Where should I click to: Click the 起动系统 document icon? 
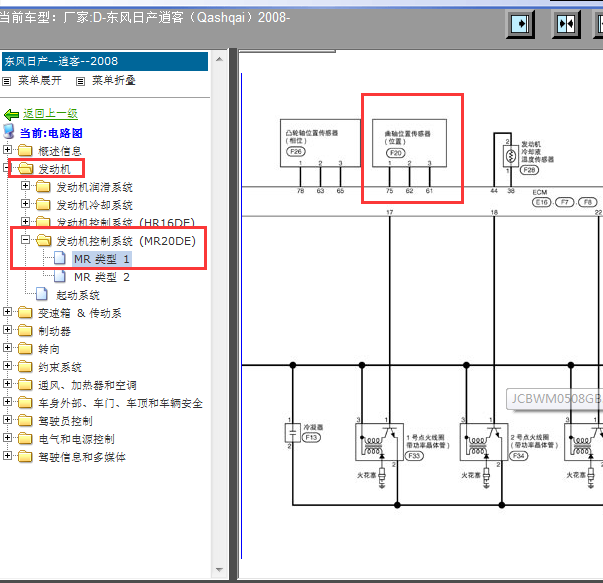click(x=42, y=294)
